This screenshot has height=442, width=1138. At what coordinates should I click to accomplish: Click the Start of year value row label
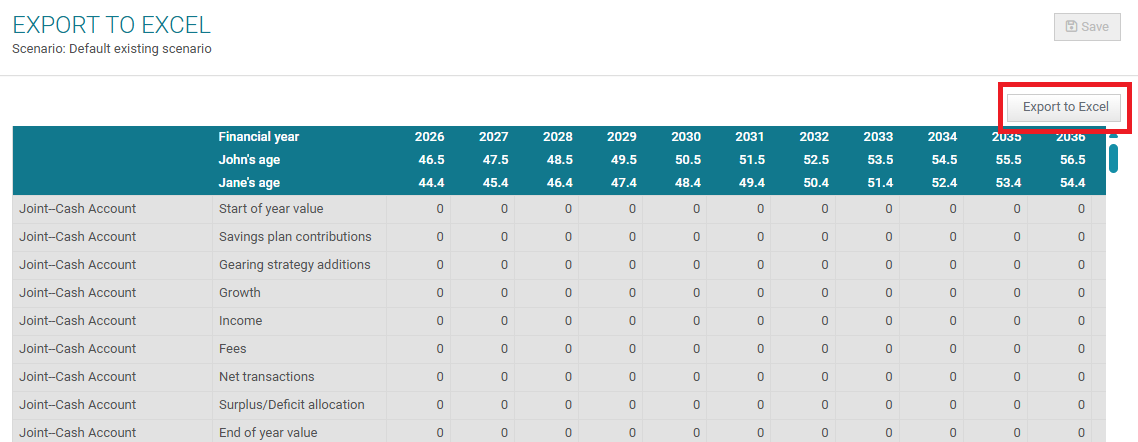click(x=271, y=209)
